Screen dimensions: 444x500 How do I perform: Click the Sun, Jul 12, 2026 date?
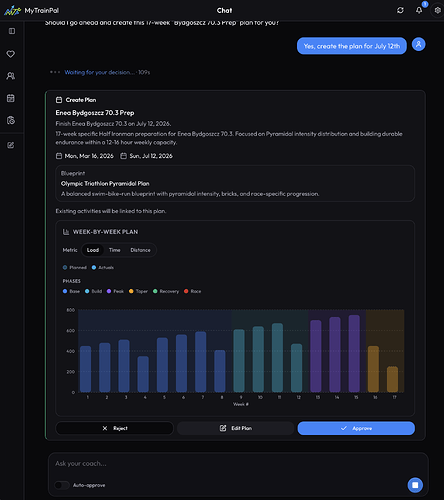coord(151,156)
